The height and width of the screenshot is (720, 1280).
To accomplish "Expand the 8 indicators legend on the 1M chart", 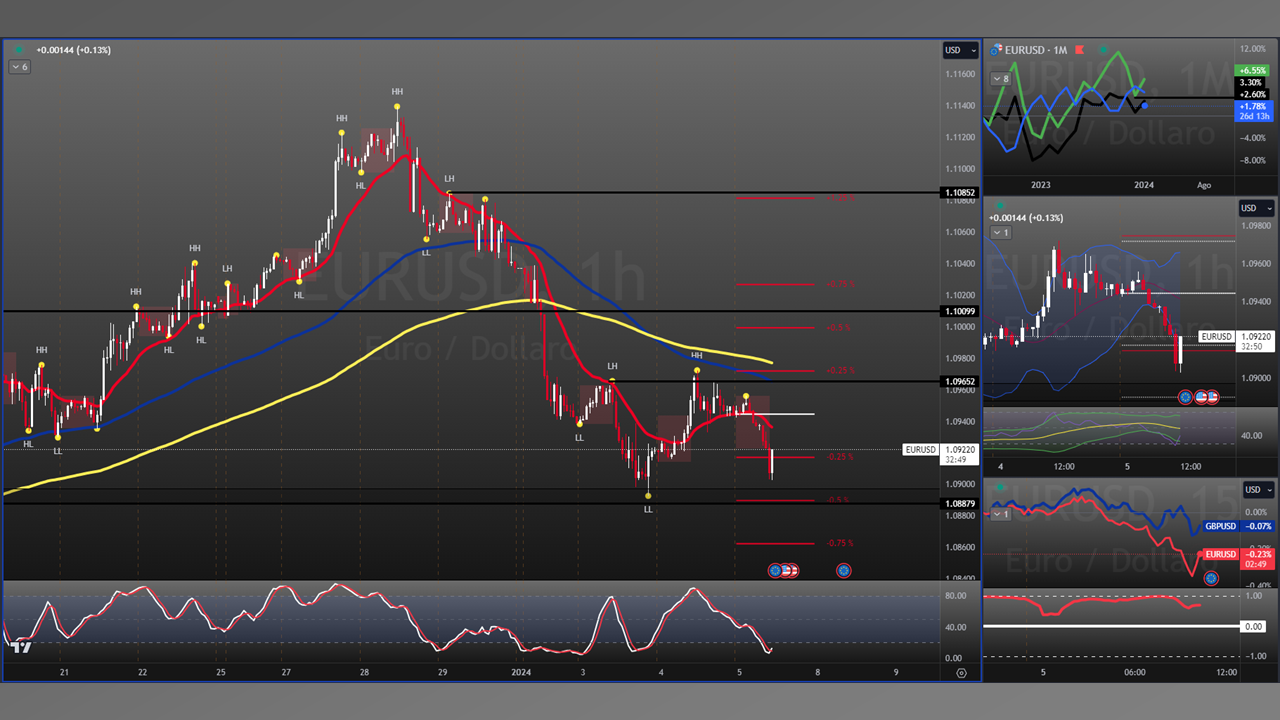I will [x=1002, y=79].
